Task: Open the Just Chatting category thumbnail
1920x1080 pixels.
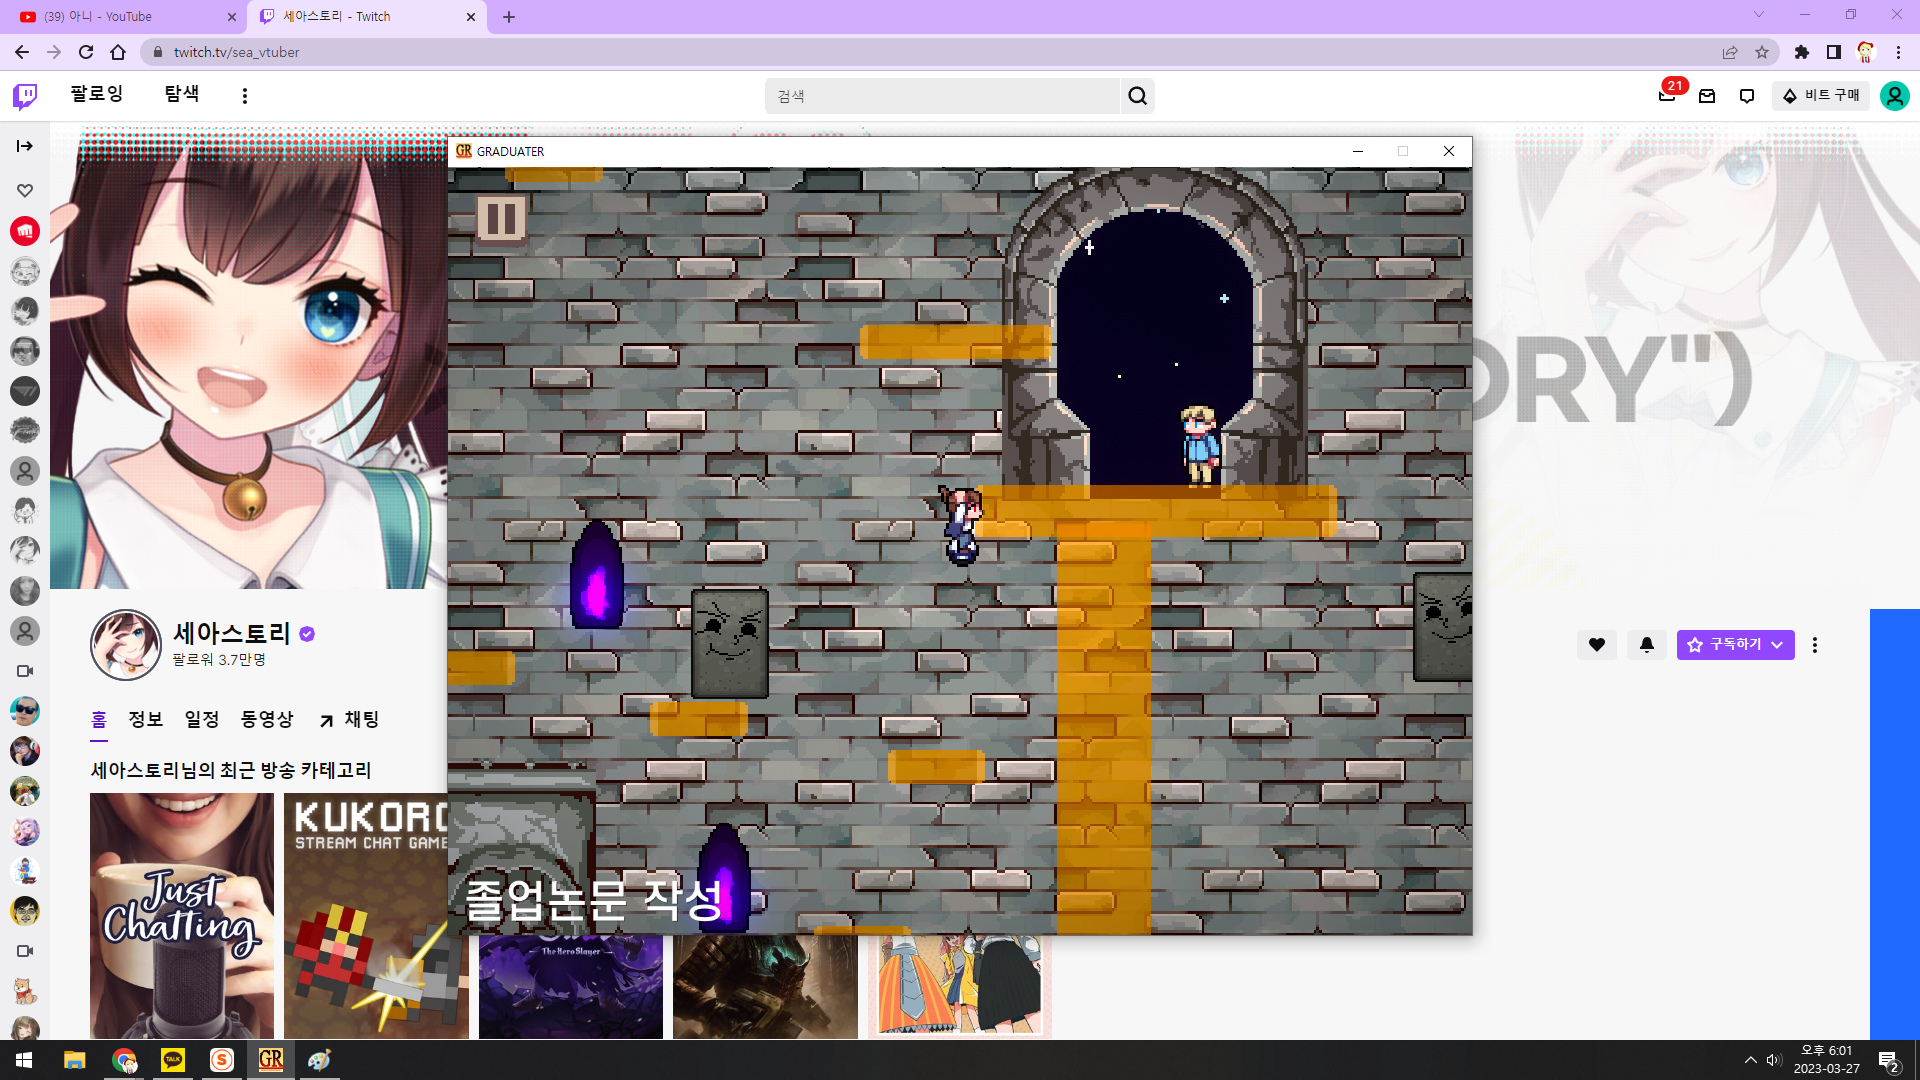Action: [x=182, y=915]
